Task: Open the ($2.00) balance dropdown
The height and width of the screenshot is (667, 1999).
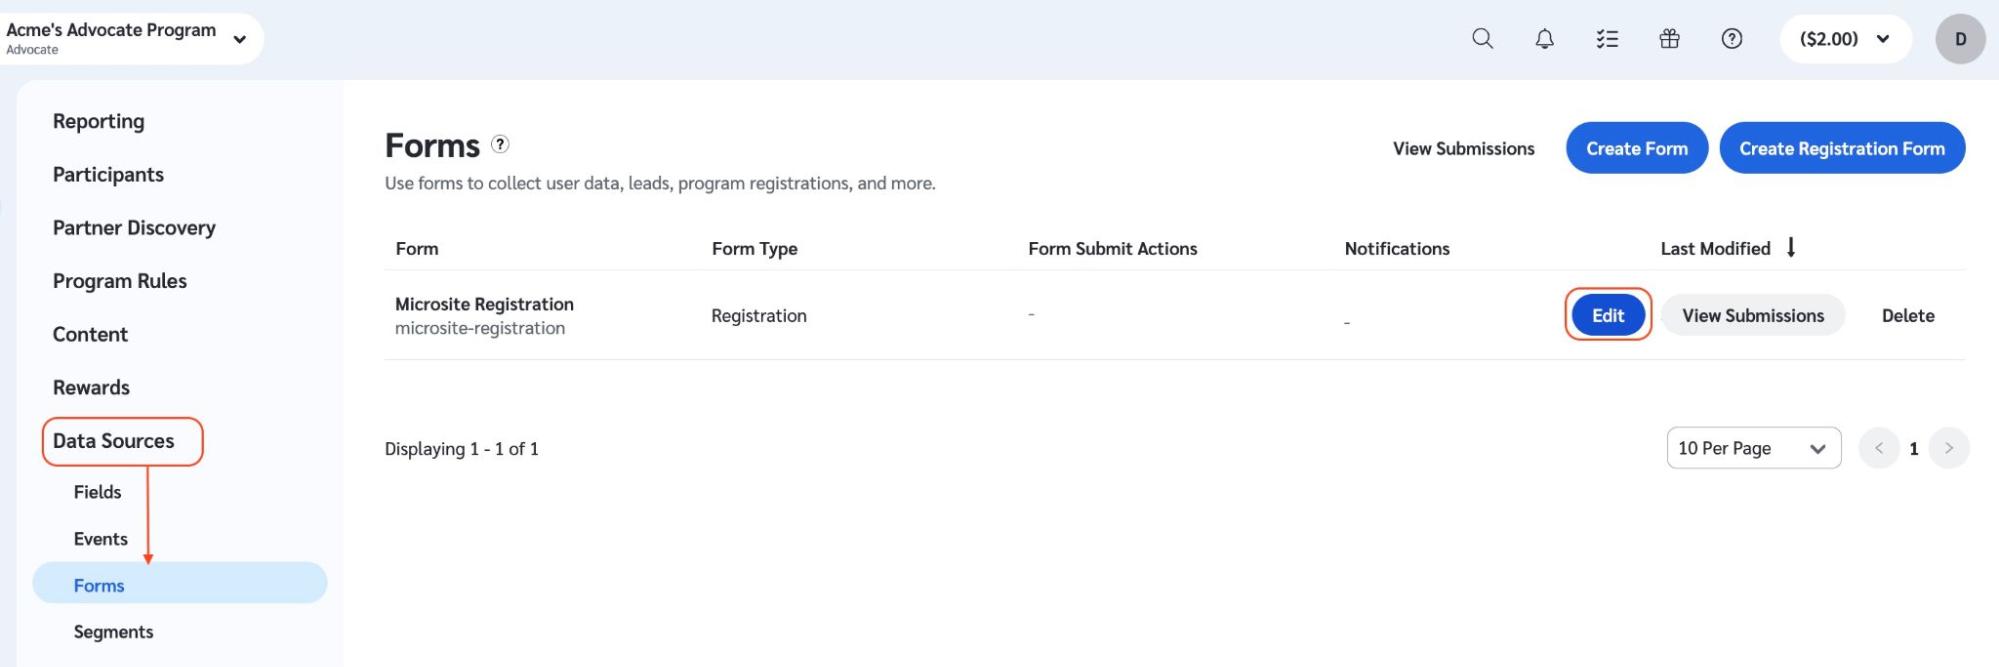Action: tap(1844, 39)
